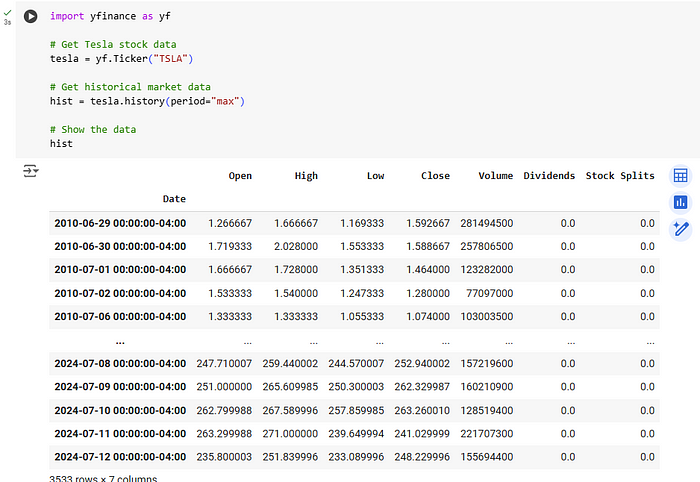The height and width of the screenshot is (482, 700).
Task: Click Volume value 221707300
Action: click(487, 434)
